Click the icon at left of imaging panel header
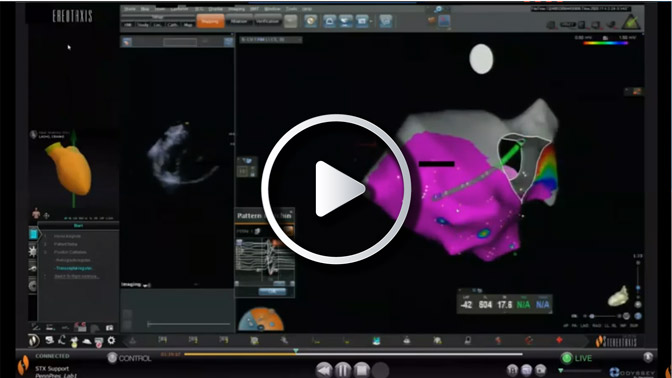 click(x=126, y=42)
